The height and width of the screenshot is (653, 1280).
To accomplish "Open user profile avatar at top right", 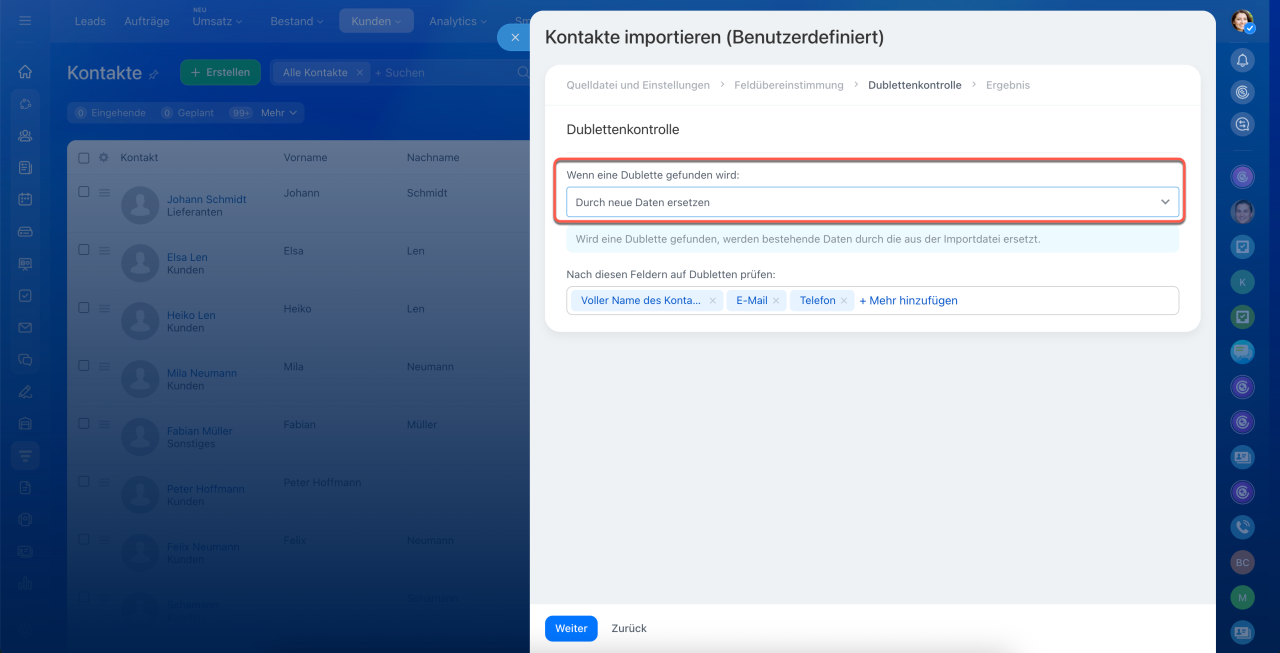I will [x=1242, y=21].
